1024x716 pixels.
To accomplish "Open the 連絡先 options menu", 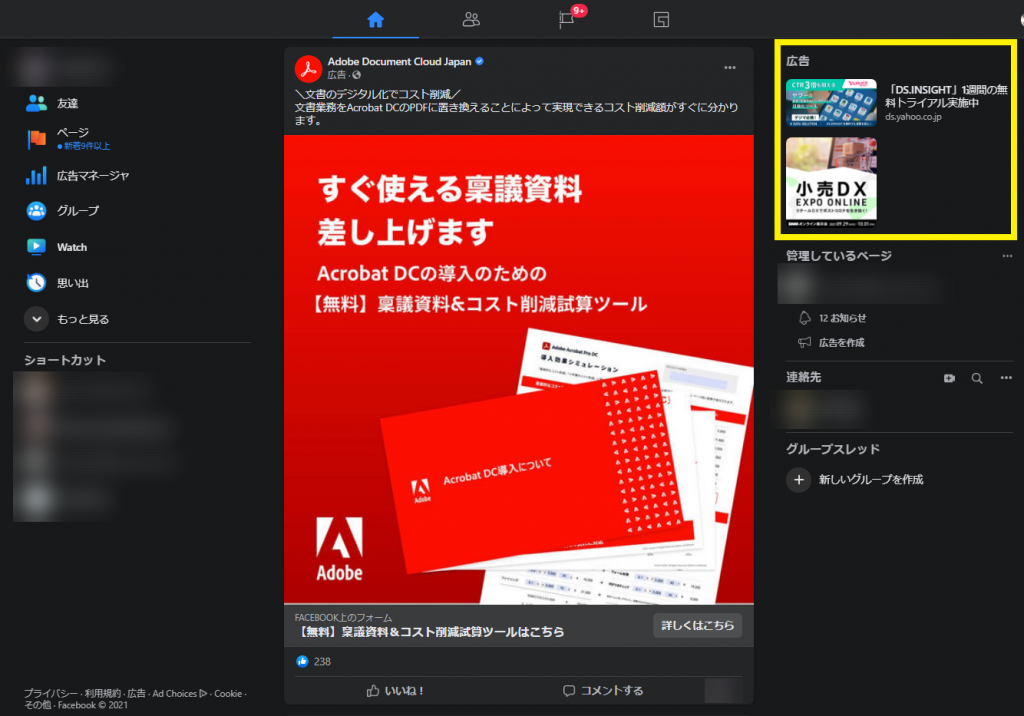I will (1006, 378).
